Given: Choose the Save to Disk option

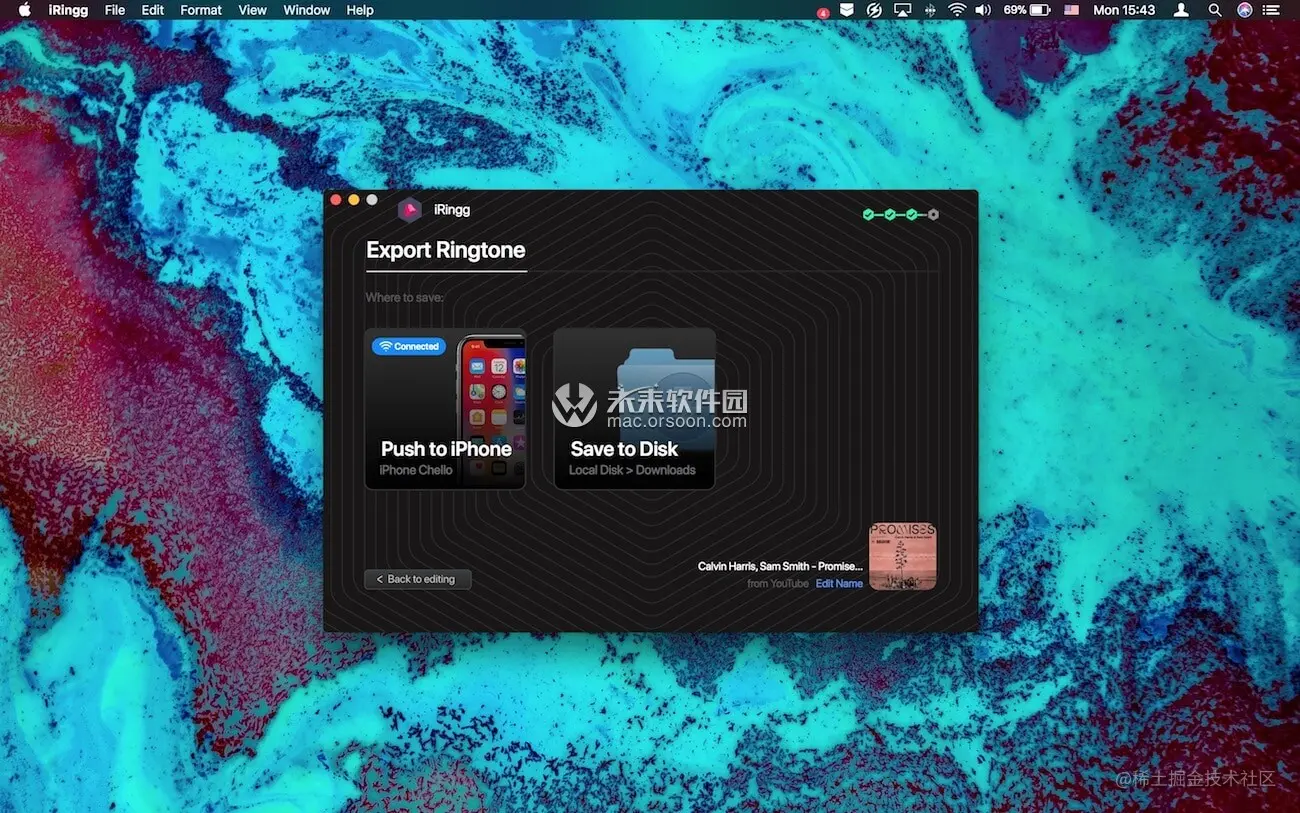Looking at the screenshot, I should [634, 409].
